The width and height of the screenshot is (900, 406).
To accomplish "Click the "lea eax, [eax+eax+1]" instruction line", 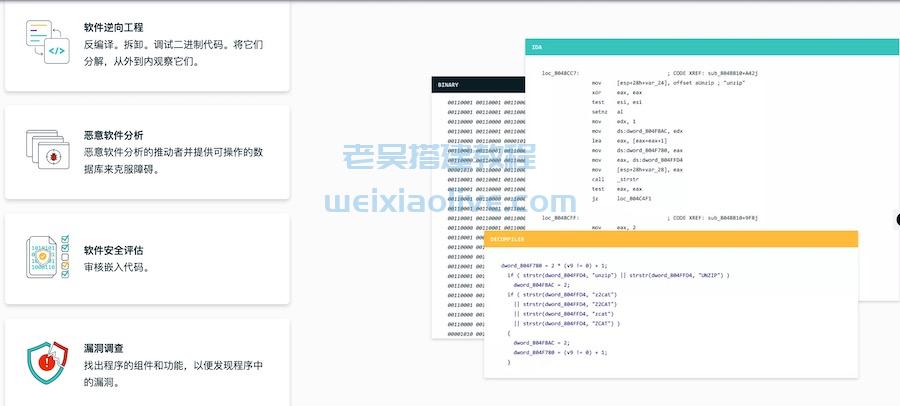I will [x=630, y=141].
